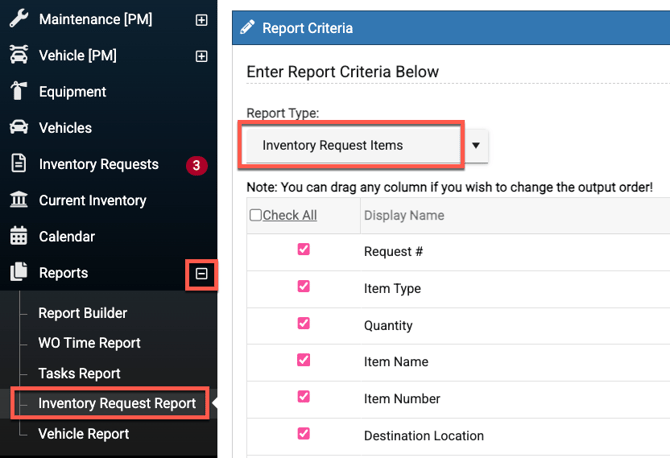Click the Inventory Requests document icon
670x458 pixels.
[x=18, y=164]
